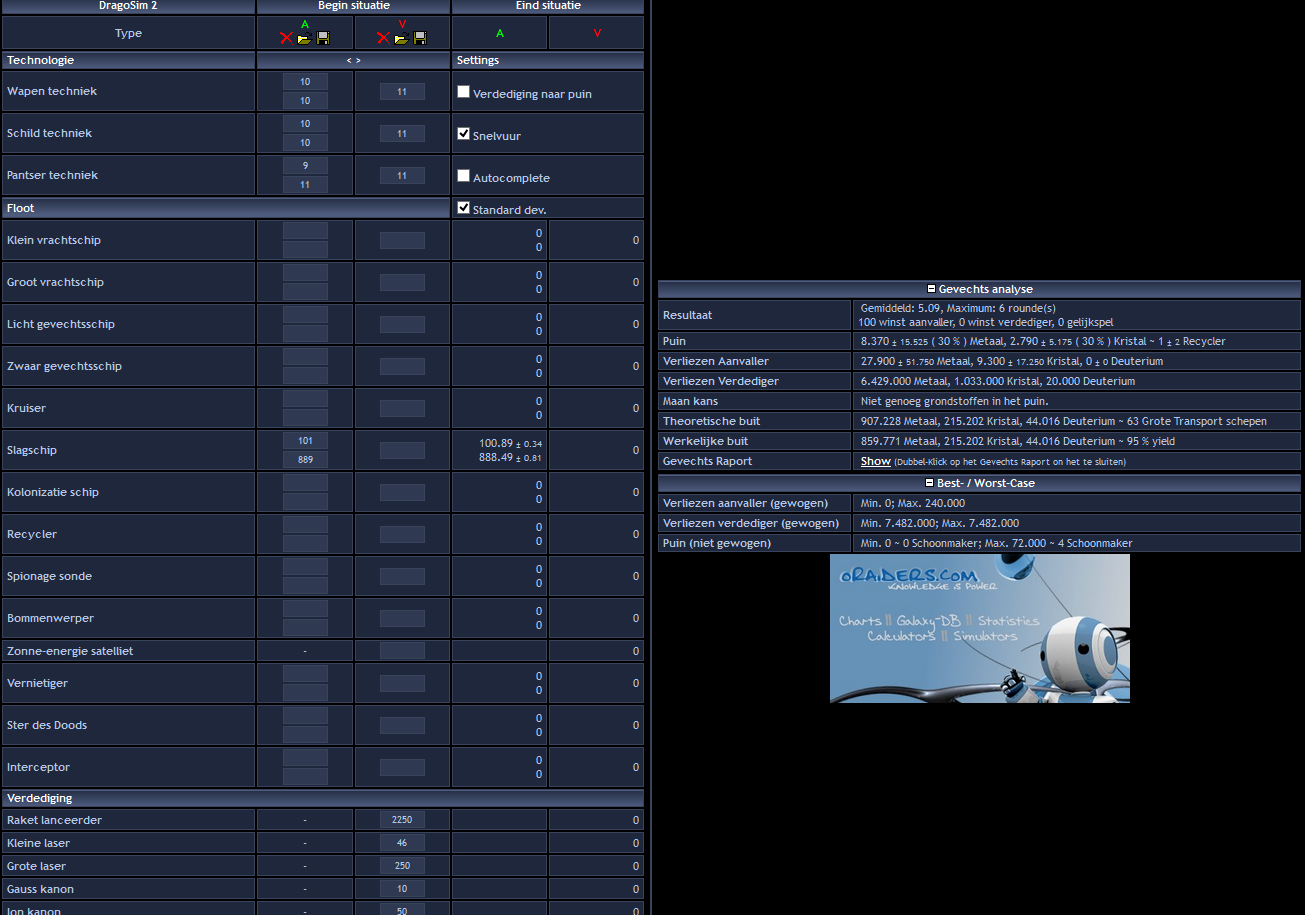Click the red X delete icon under defender V
The height and width of the screenshot is (916, 1305).
pos(383,39)
